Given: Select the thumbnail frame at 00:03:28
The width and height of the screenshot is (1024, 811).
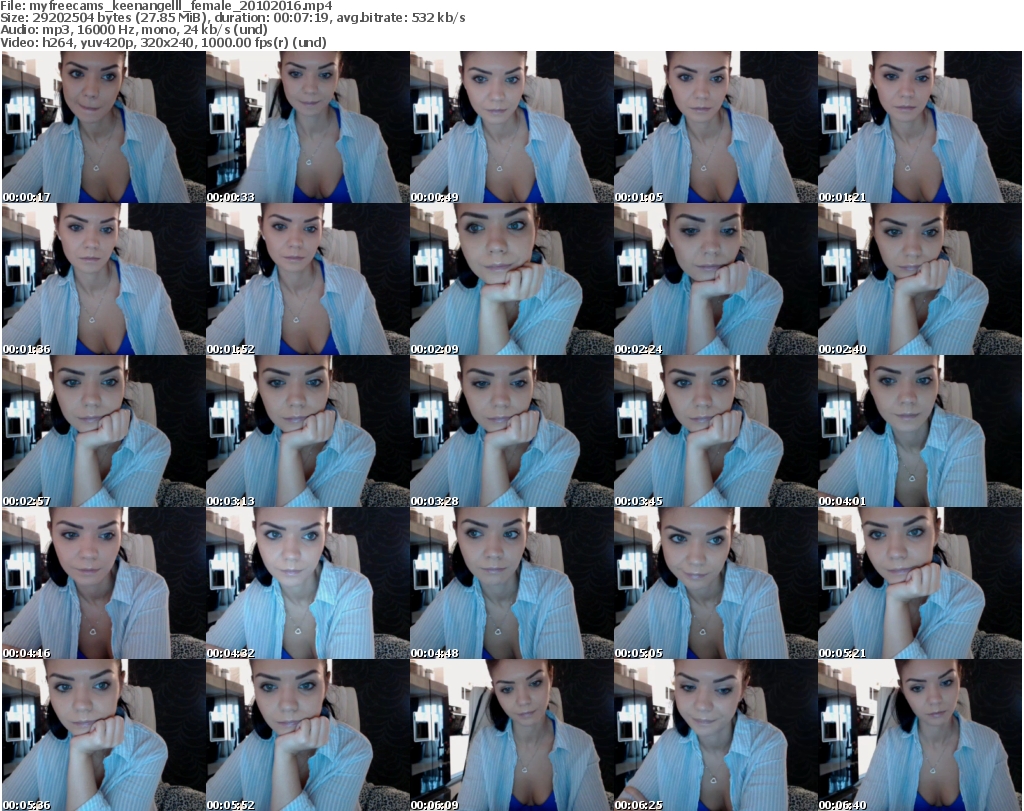Looking at the screenshot, I should [512, 432].
